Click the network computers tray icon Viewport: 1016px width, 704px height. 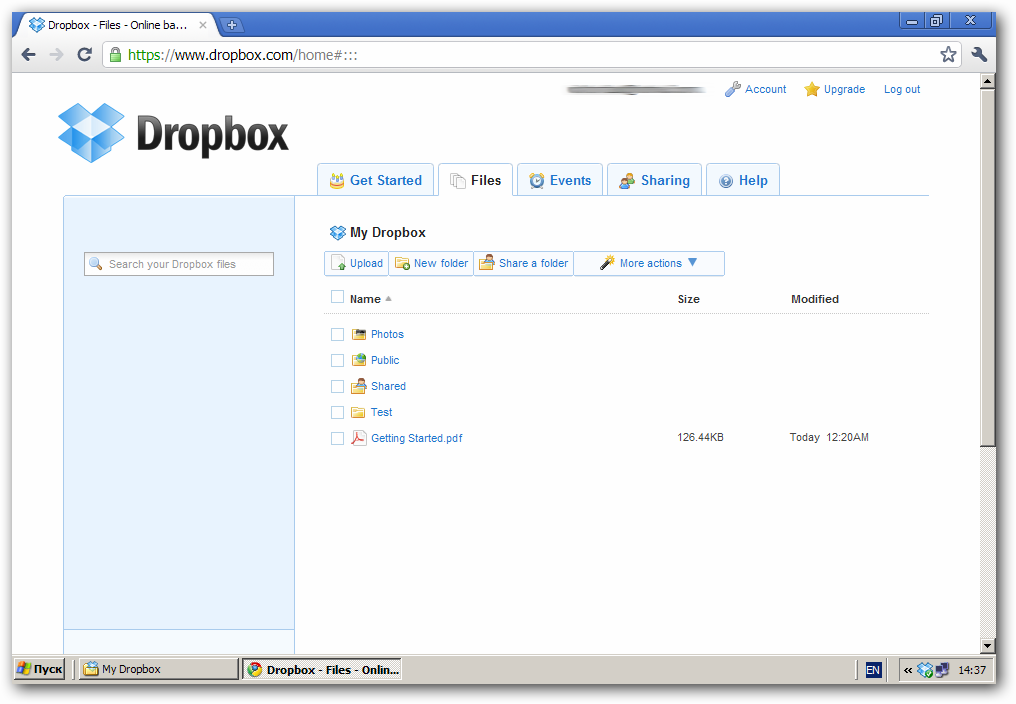tap(942, 670)
